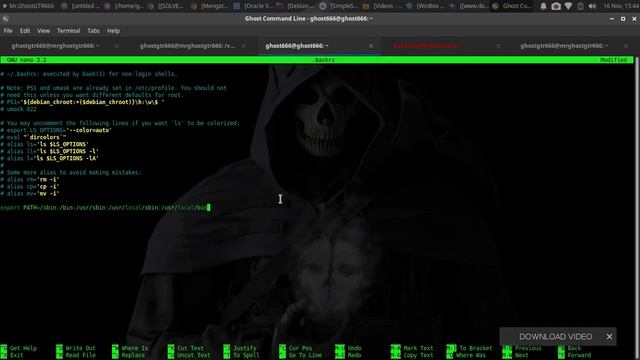This screenshot has width=640, height=360.
Task: Switch to the [WinBox... taskbar window
Action: tap(425, 6)
